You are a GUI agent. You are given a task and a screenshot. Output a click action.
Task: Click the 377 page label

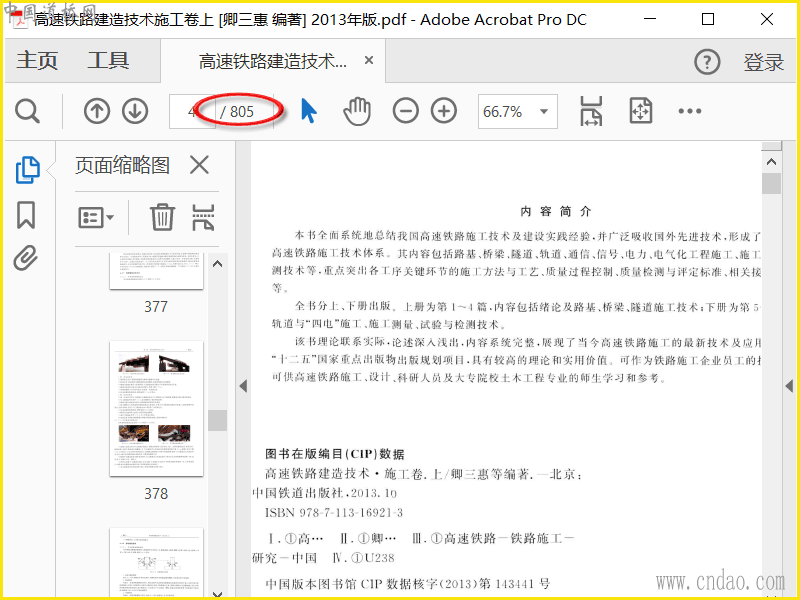pos(156,306)
